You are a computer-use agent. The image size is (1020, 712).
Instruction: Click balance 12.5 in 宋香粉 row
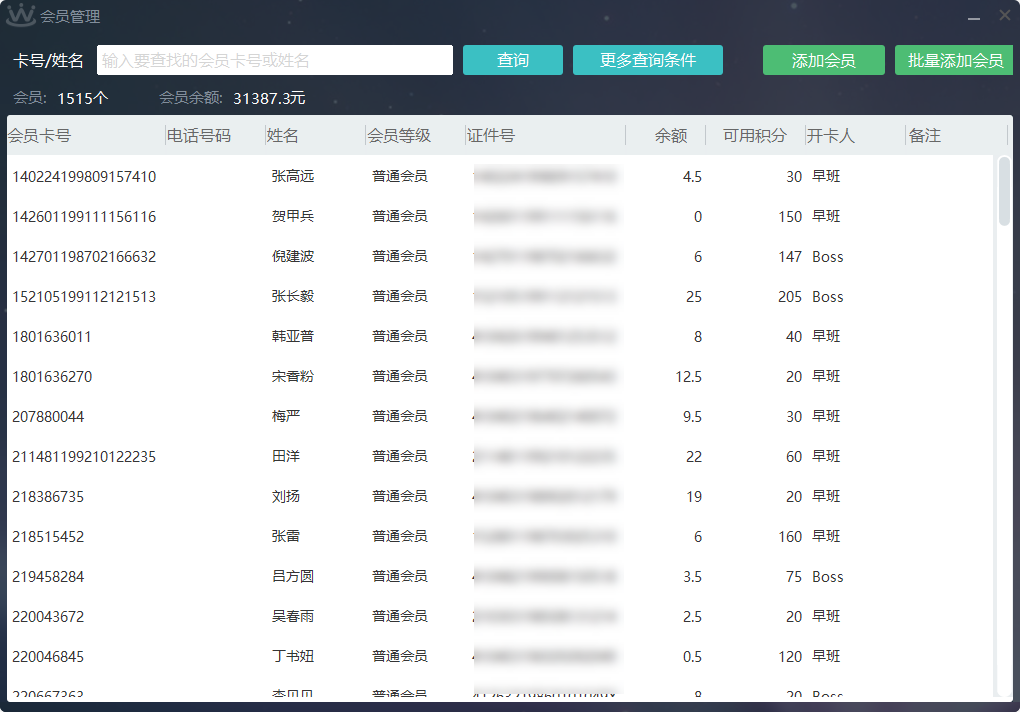[688, 377]
